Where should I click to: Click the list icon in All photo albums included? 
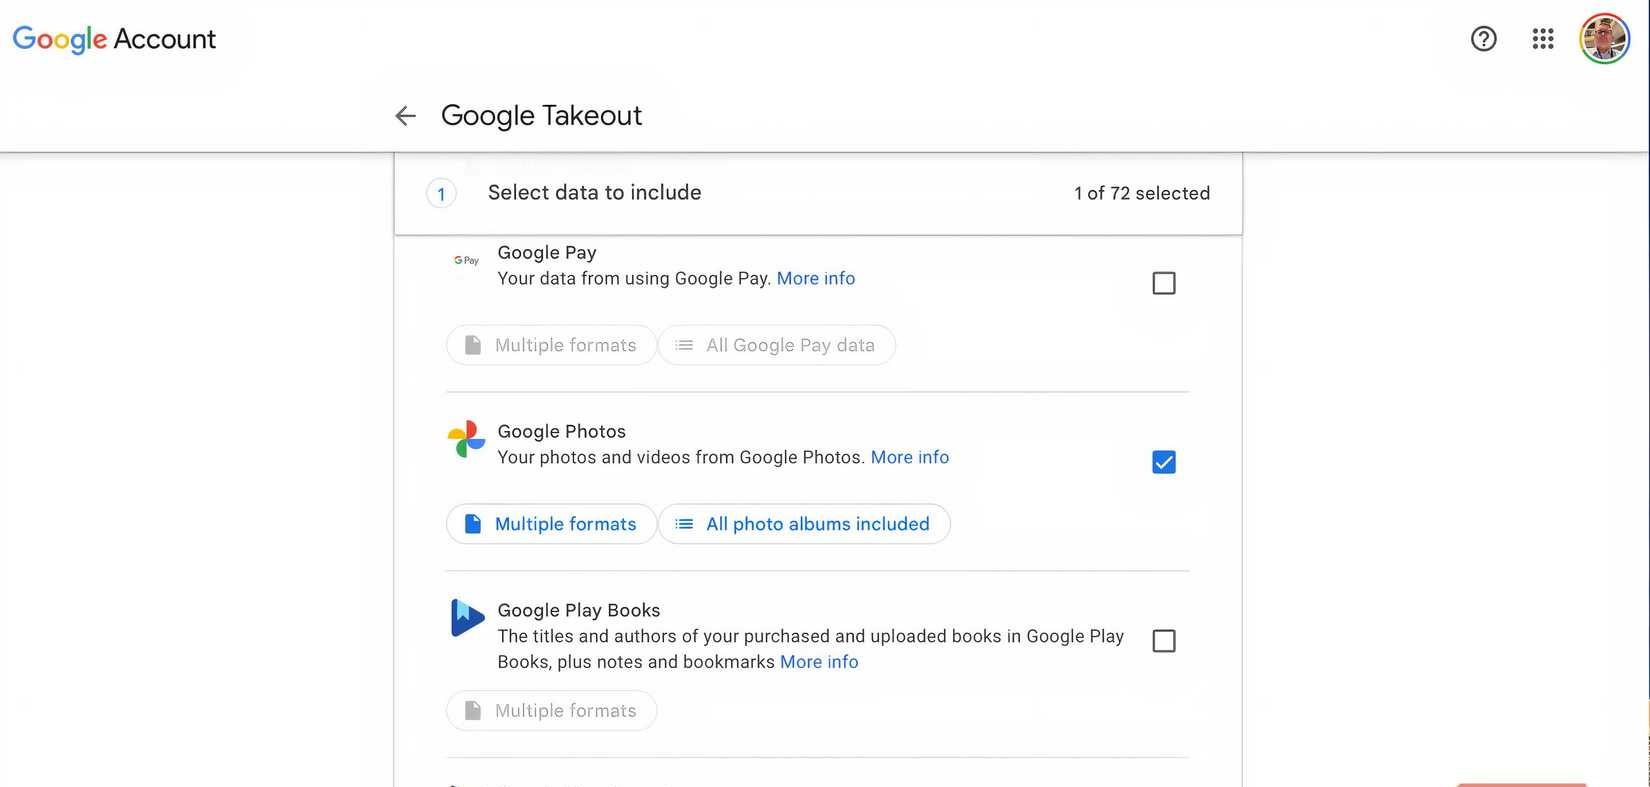point(684,523)
